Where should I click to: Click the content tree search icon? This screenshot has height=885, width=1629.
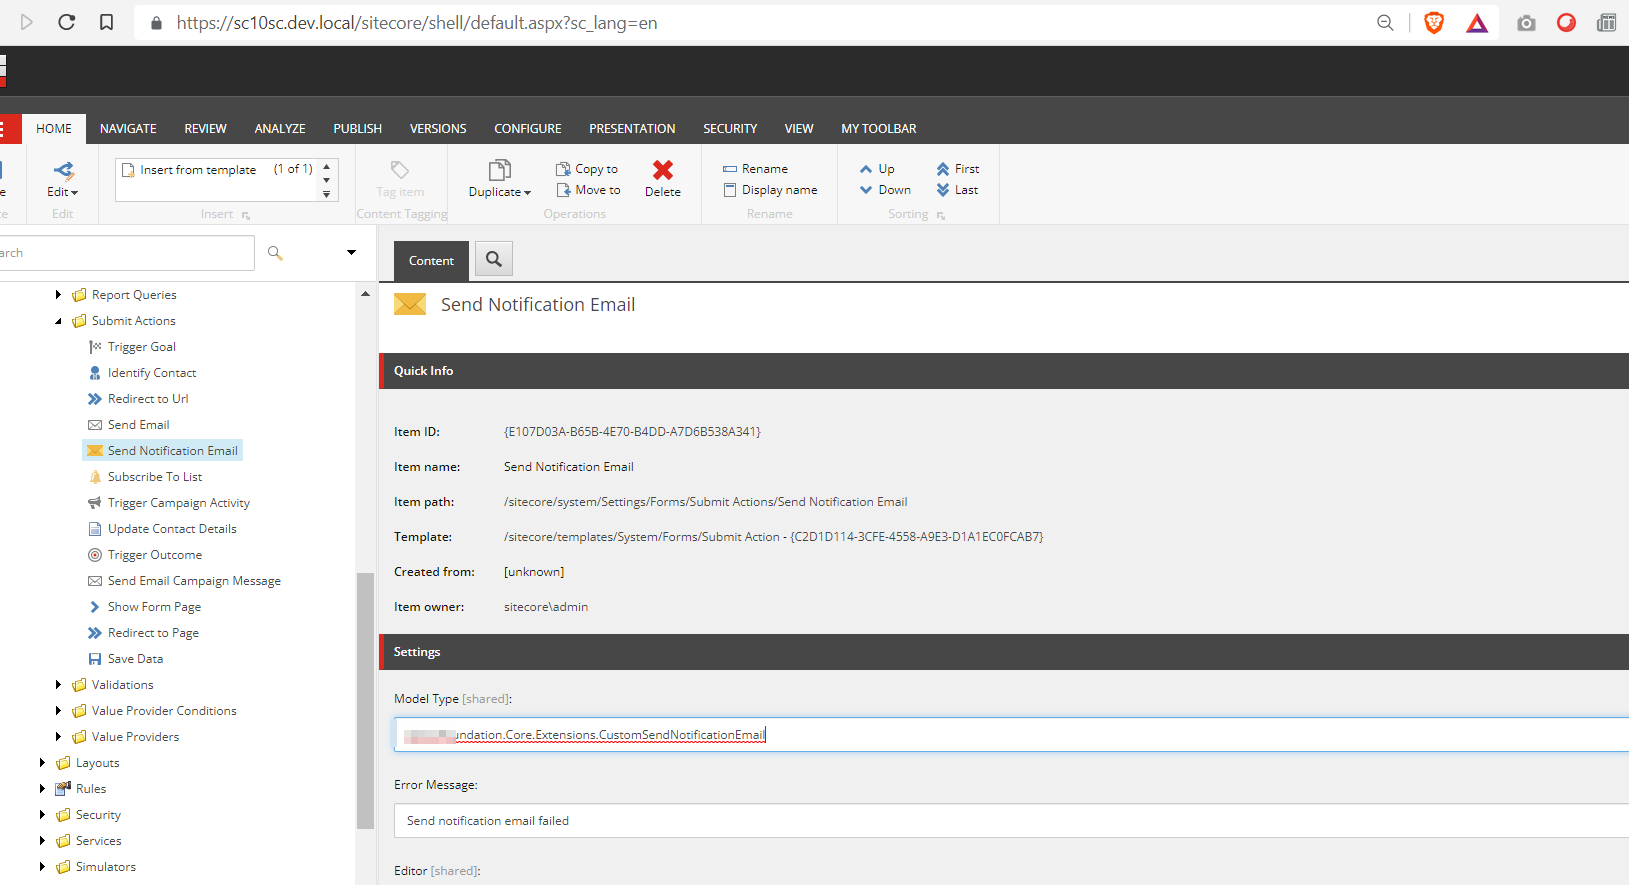point(275,253)
